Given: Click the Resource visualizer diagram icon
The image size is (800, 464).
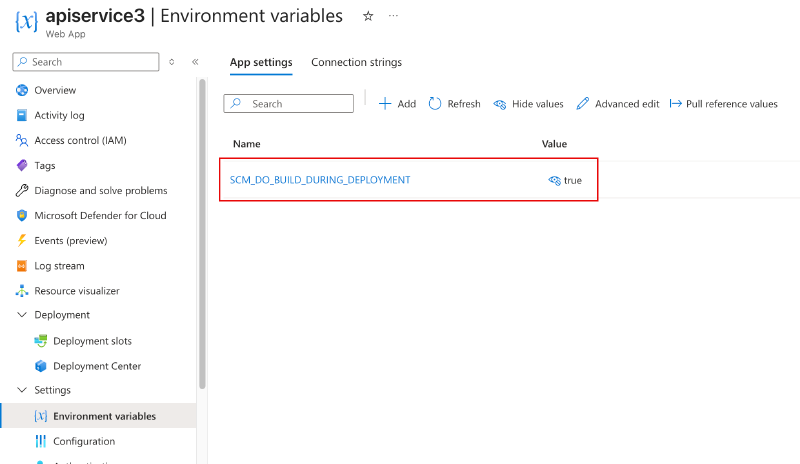Looking at the screenshot, I should coord(22,291).
